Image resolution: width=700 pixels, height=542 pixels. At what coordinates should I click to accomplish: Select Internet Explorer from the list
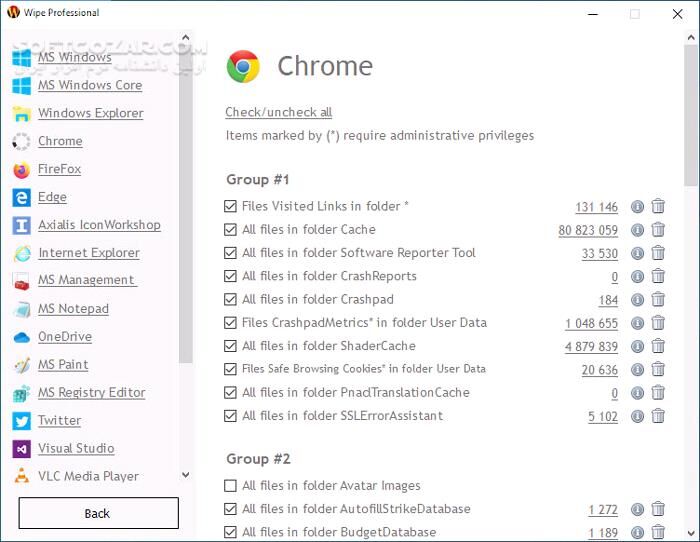pyautogui.click(x=88, y=253)
